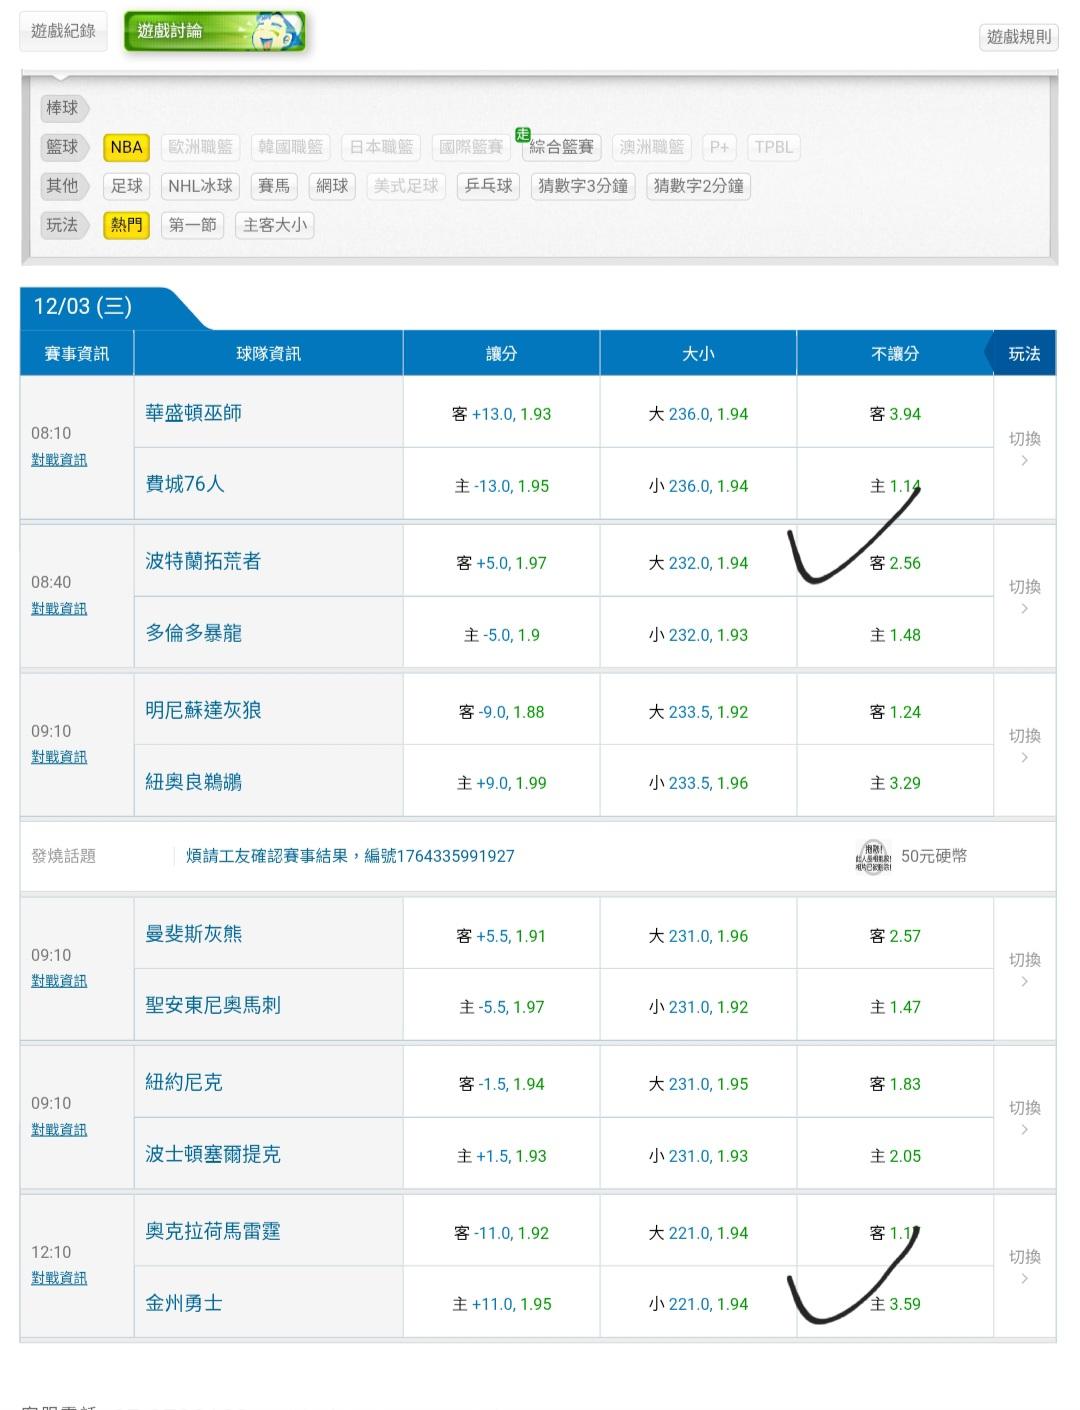This screenshot has height=1410, width=1080.
Task: Pick 主 3.59 moneyline for 金州勇士
Action: (x=895, y=1304)
